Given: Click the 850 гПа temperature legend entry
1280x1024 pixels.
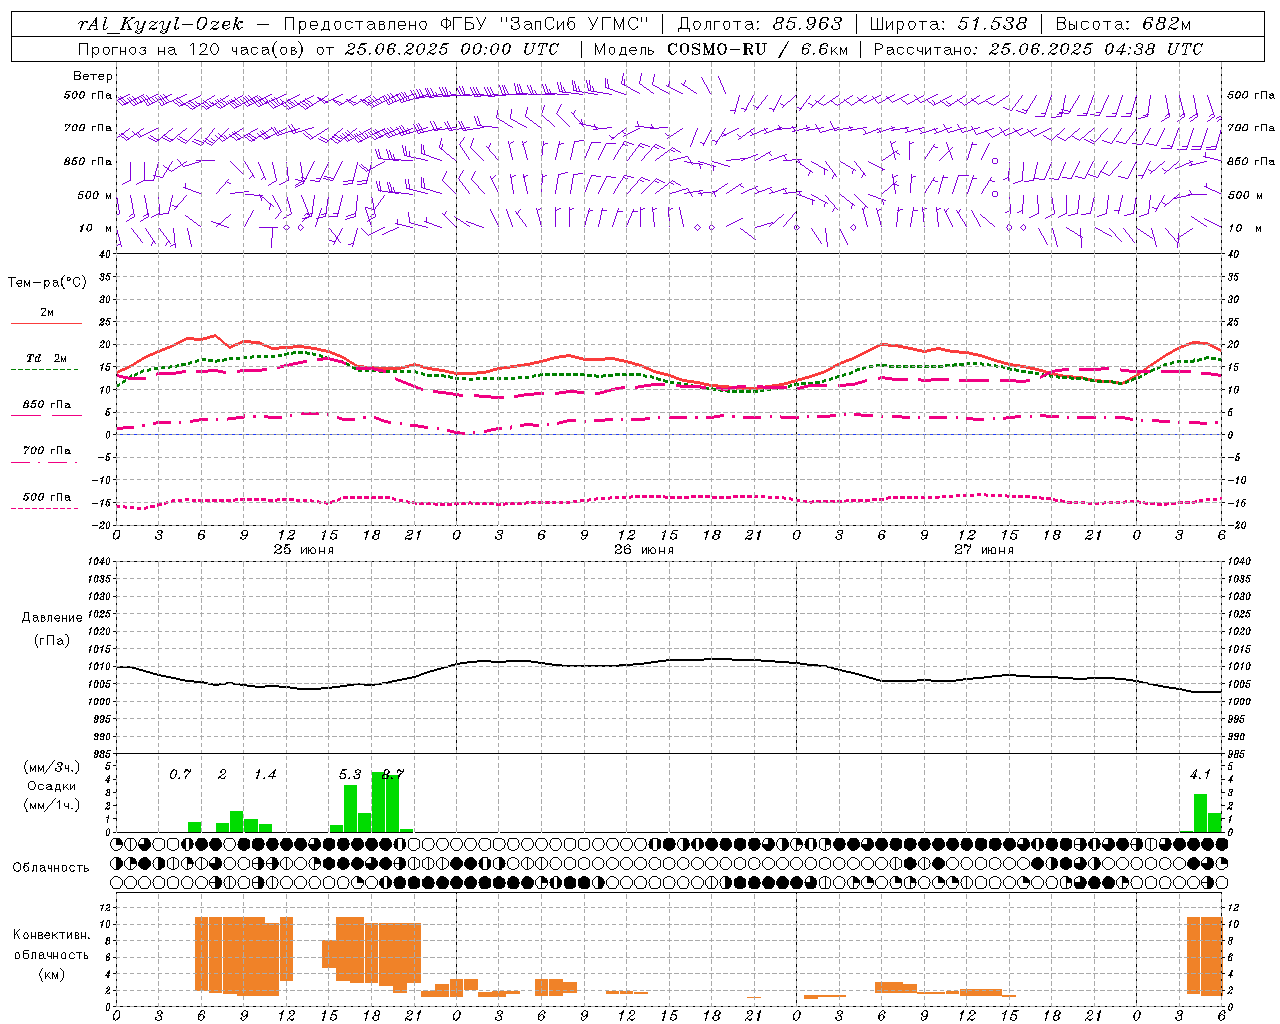Looking at the screenshot, I should [47, 405].
